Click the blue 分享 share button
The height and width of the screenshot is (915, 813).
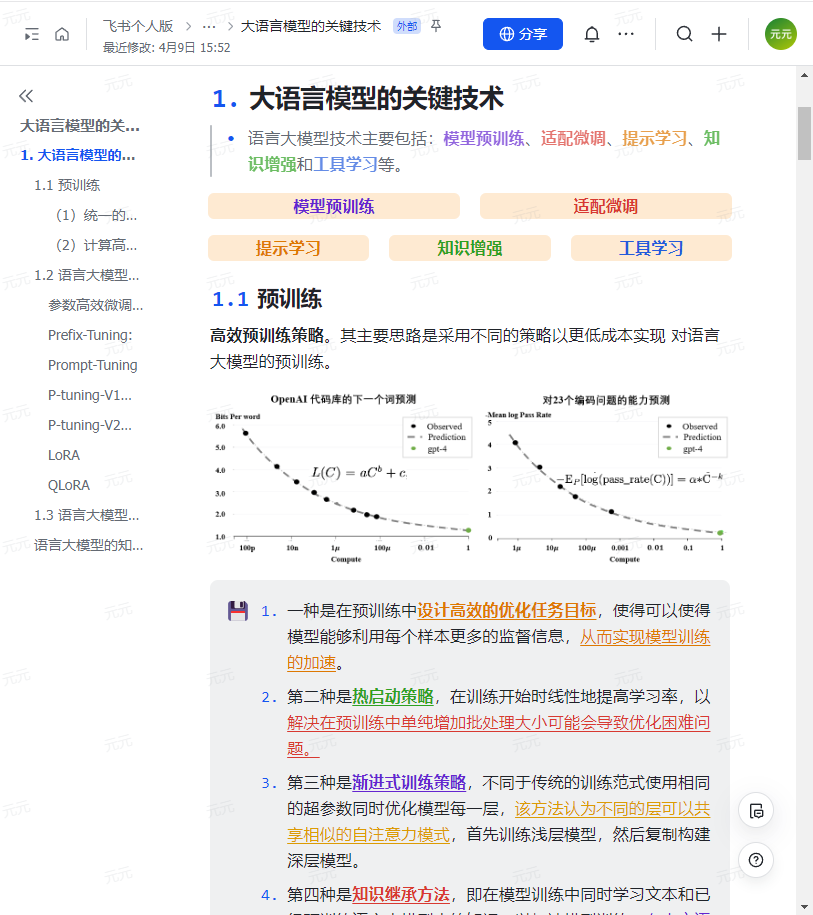tap(522, 33)
